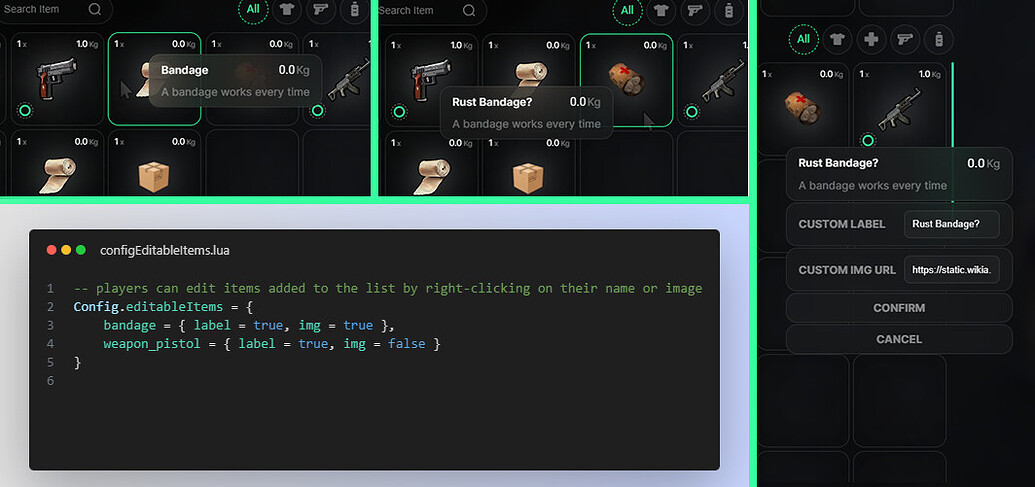This screenshot has width=1035, height=487.
Task: Select clothing shirt filter in left inventory
Action: (x=287, y=10)
